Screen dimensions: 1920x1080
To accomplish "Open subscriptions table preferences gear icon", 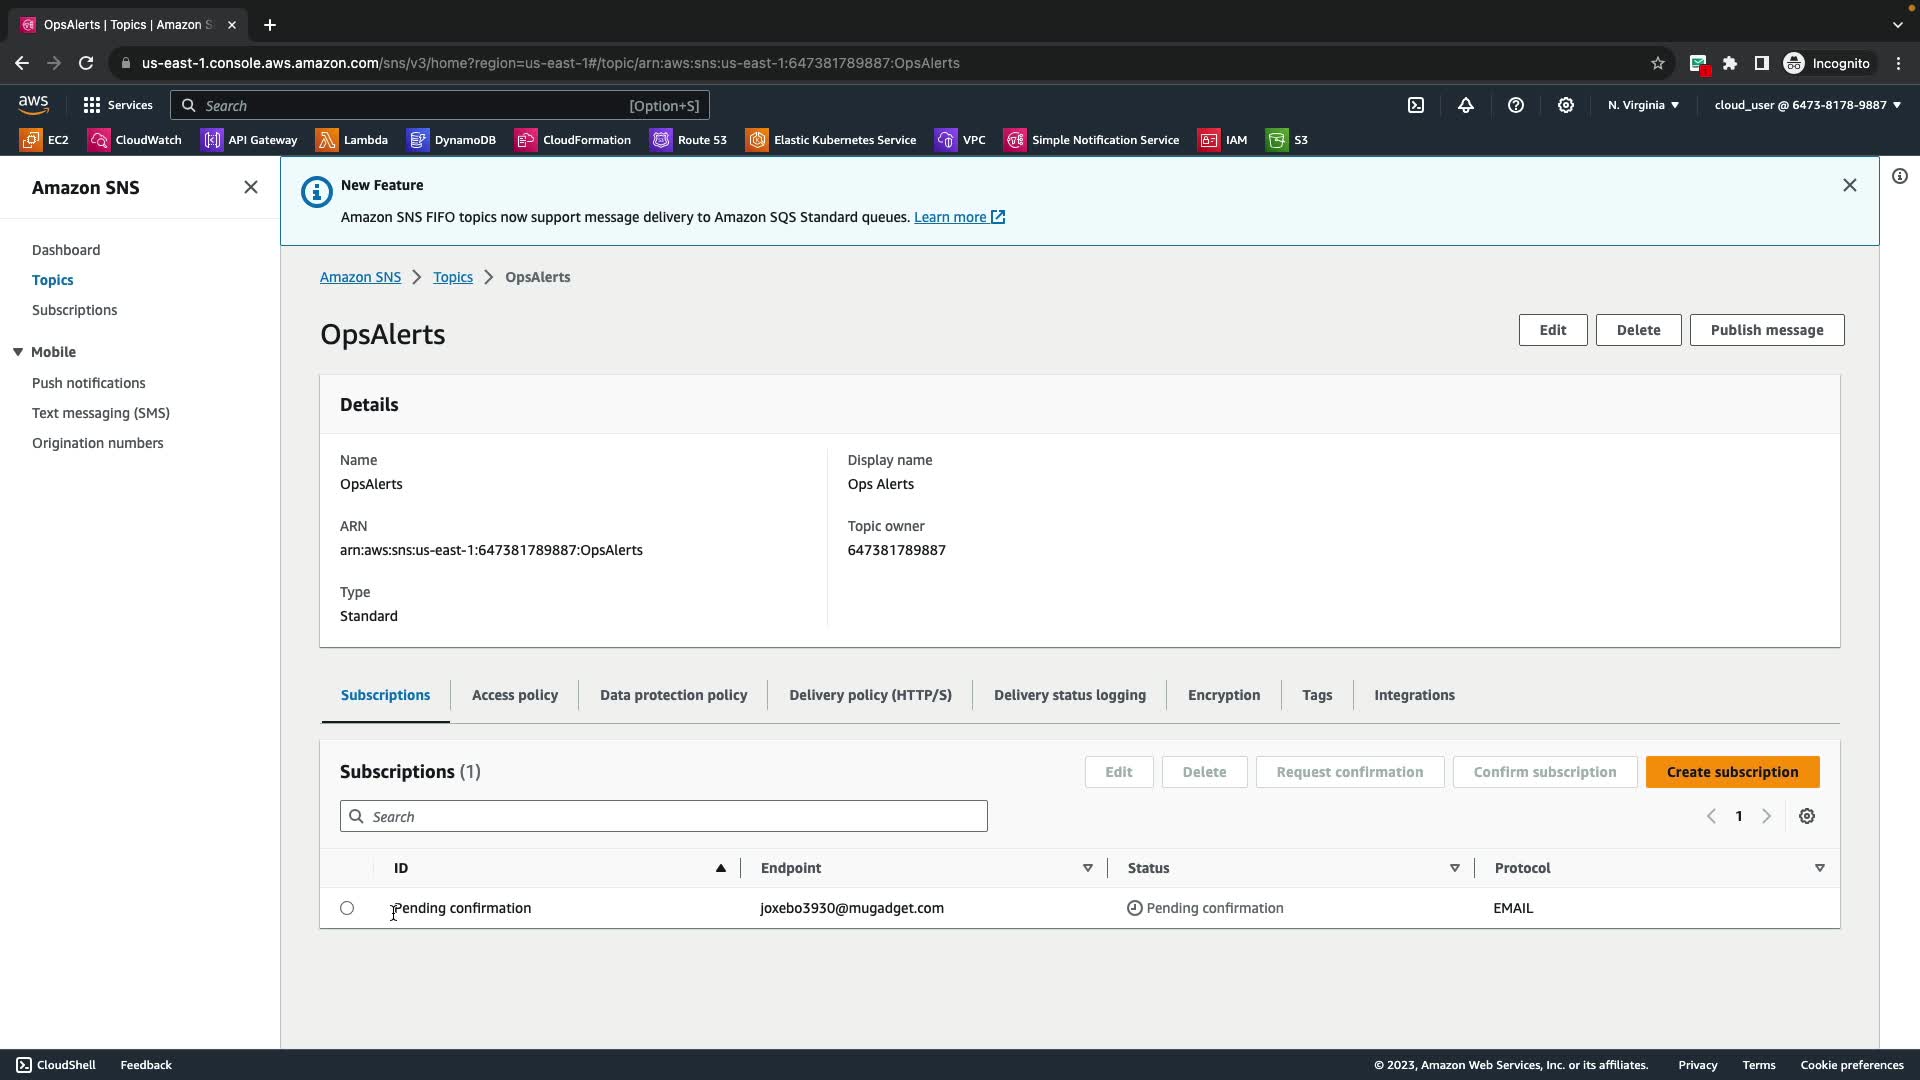I will 1807,816.
